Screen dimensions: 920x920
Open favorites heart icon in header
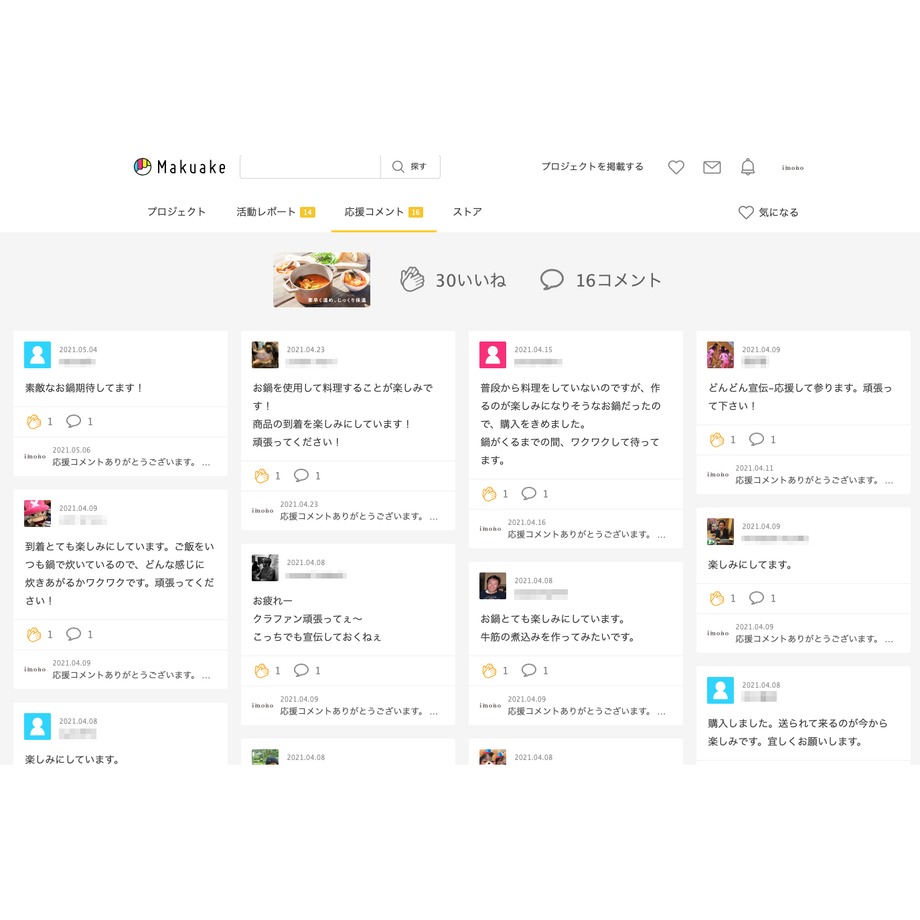[676, 167]
